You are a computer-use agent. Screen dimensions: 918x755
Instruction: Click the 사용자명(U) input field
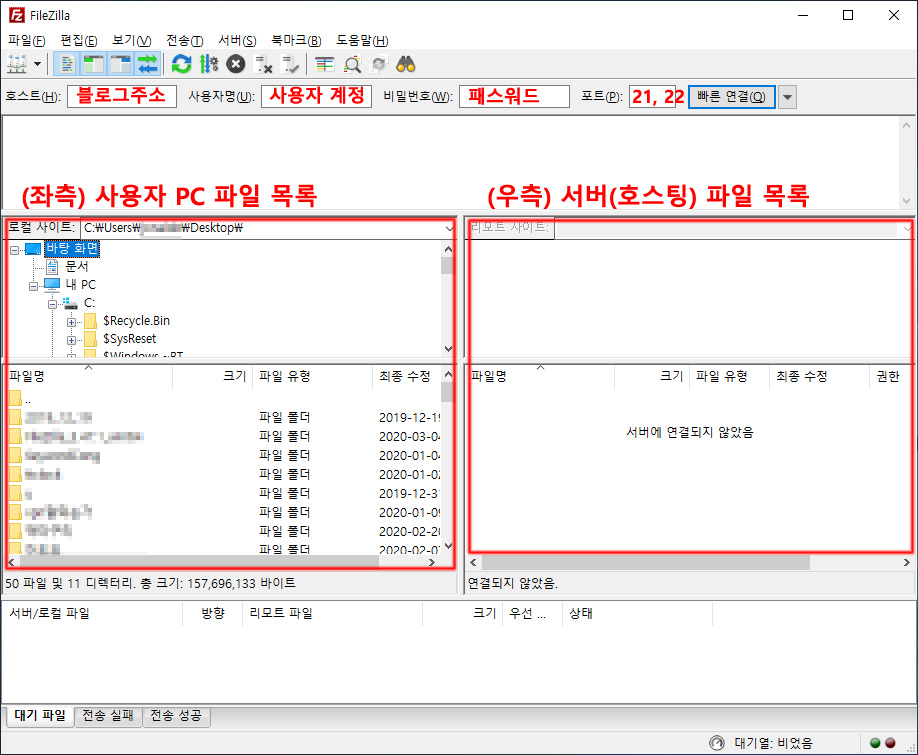point(316,97)
